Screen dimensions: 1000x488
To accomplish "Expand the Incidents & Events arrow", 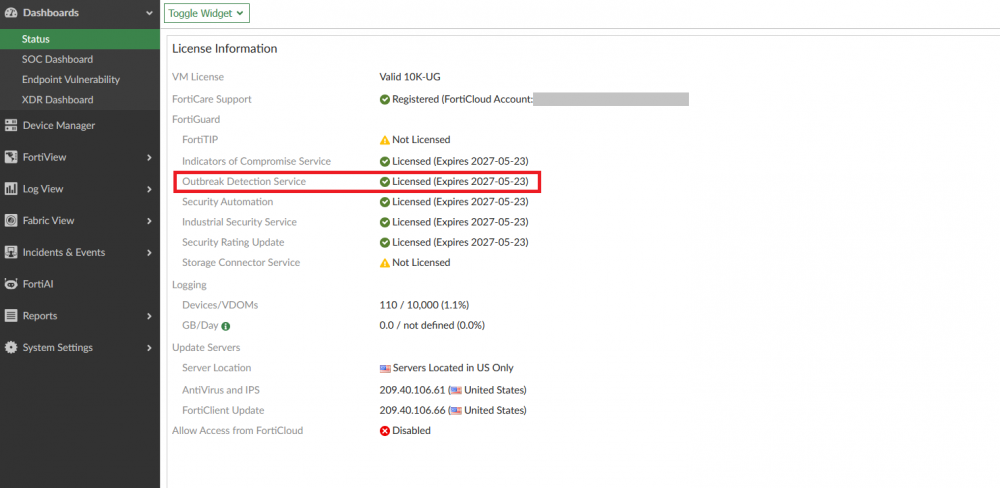I will 149,253.
